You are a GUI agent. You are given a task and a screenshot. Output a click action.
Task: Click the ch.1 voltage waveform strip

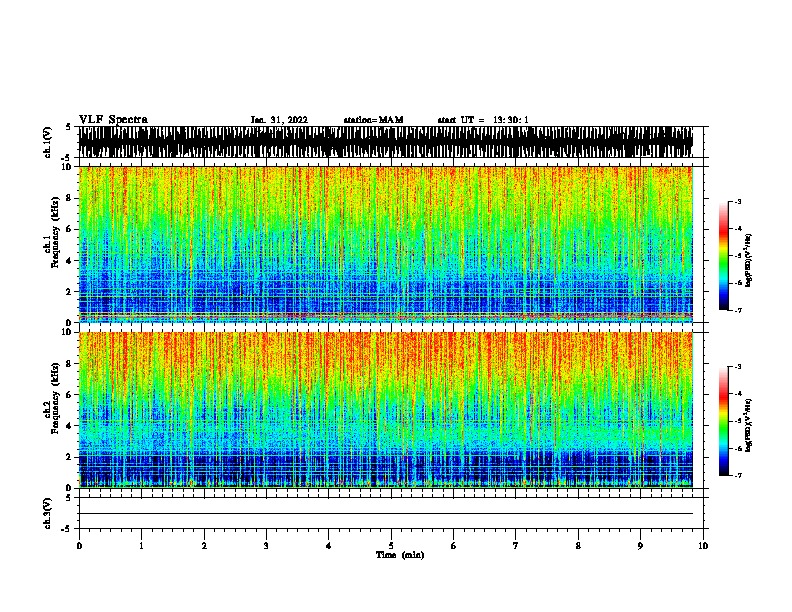(x=386, y=142)
